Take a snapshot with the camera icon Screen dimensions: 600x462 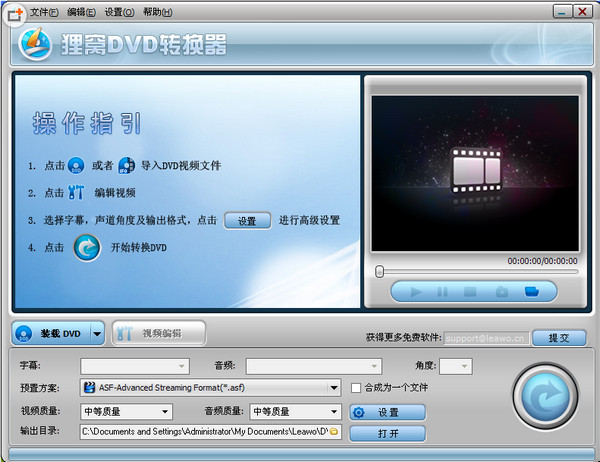[502, 292]
